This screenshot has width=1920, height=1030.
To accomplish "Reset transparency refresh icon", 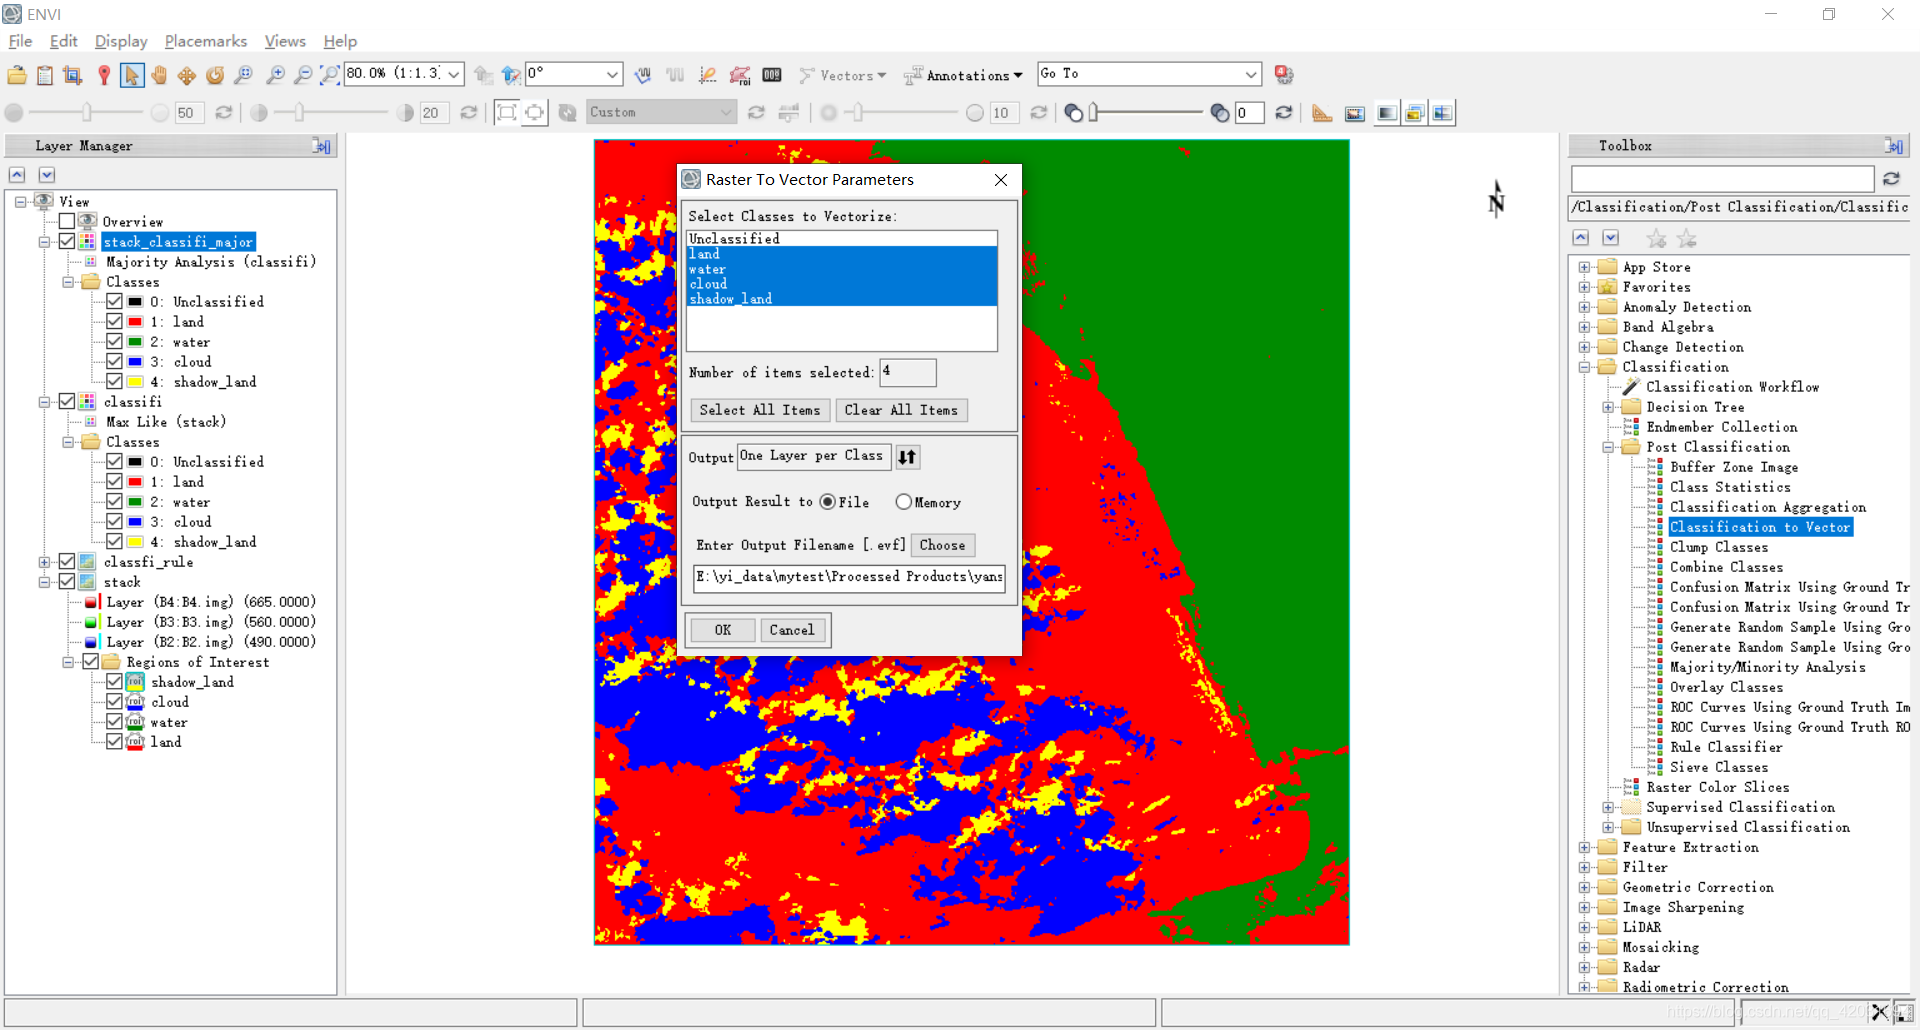I will tap(1284, 113).
